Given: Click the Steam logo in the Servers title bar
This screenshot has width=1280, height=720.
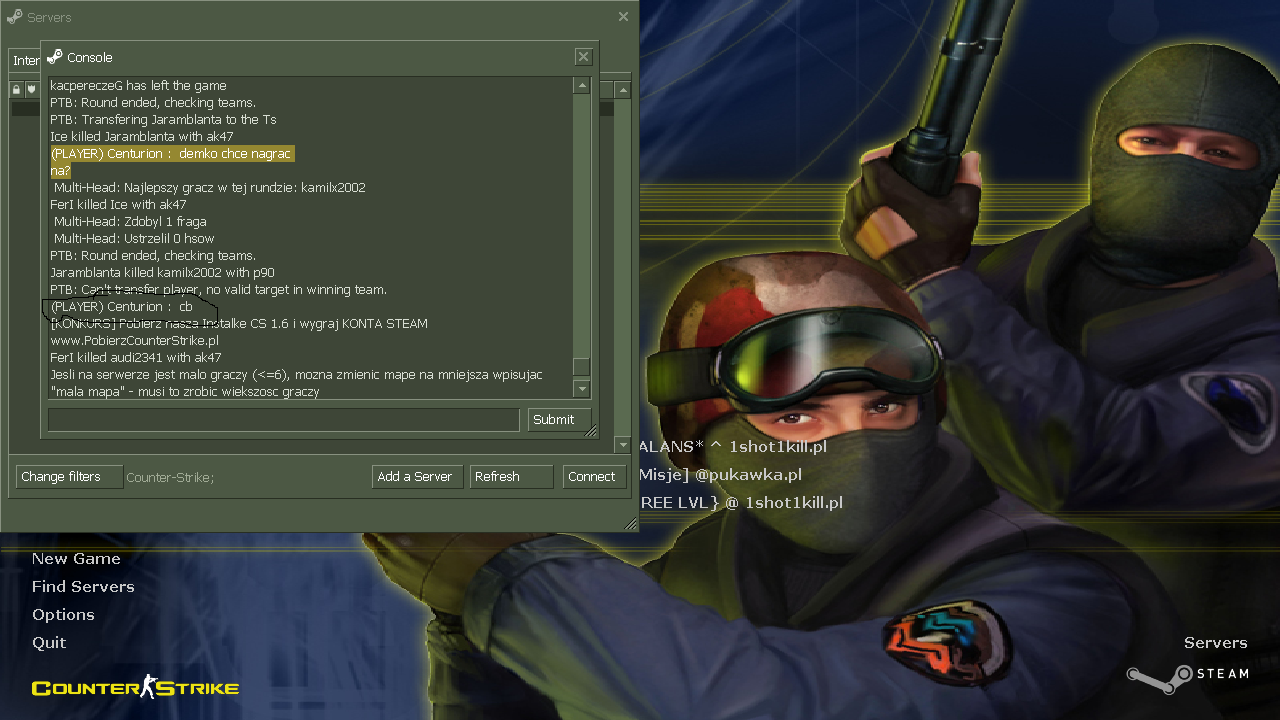Looking at the screenshot, I should [14, 17].
